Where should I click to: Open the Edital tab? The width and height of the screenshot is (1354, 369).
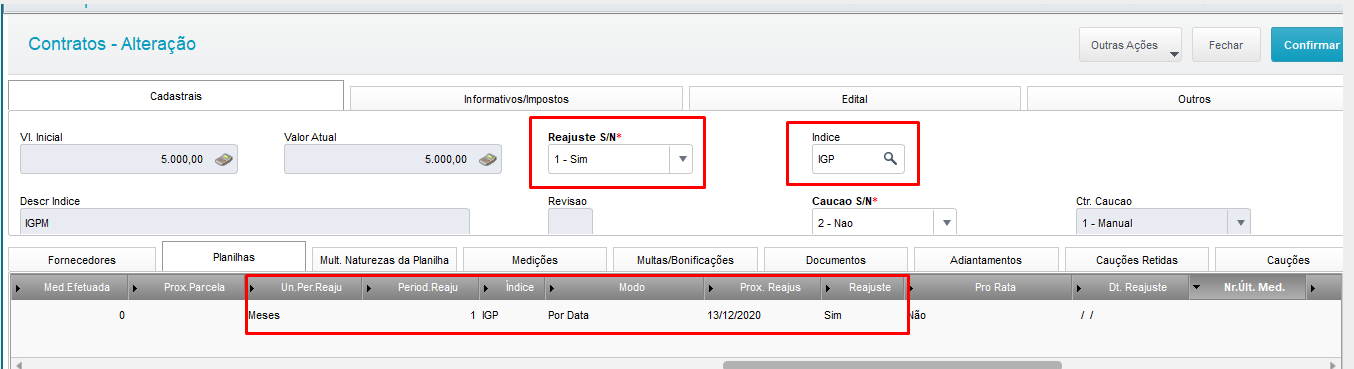pyautogui.click(x=854, y=99)
